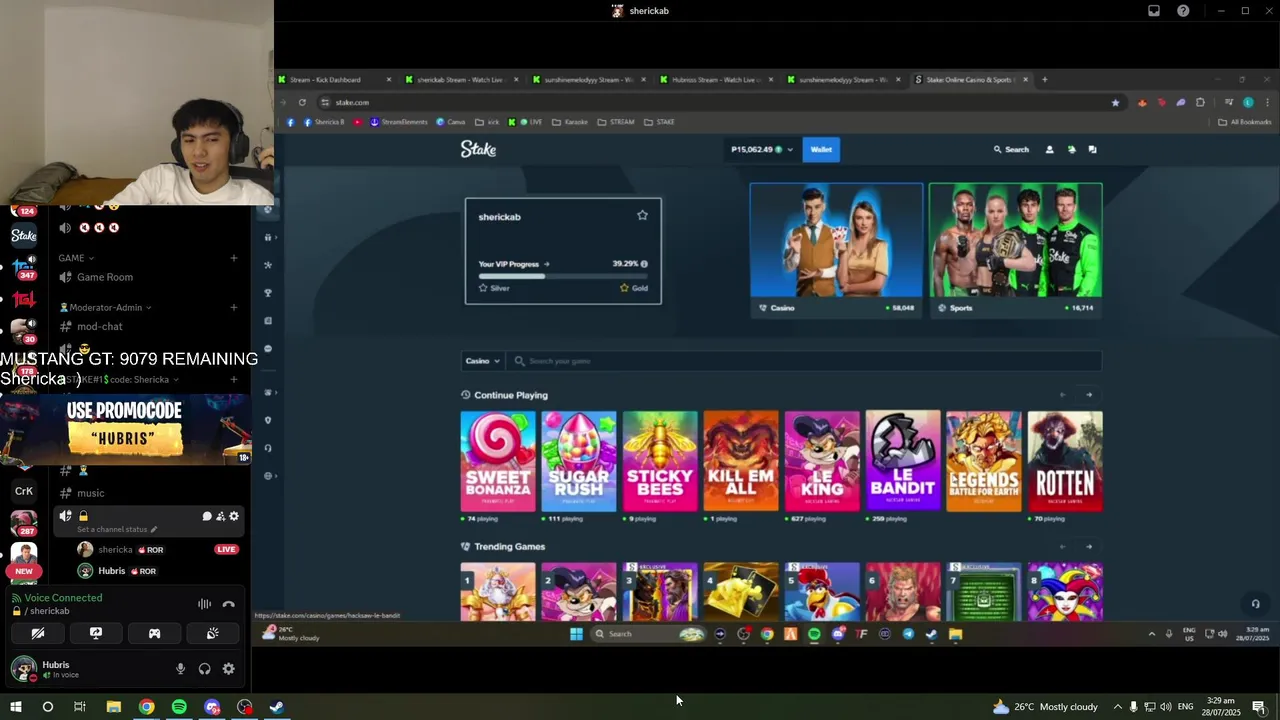Bookmark this page with the star icon
The width and height of the screenshot is (1280, 720).
coord(1115,102)
